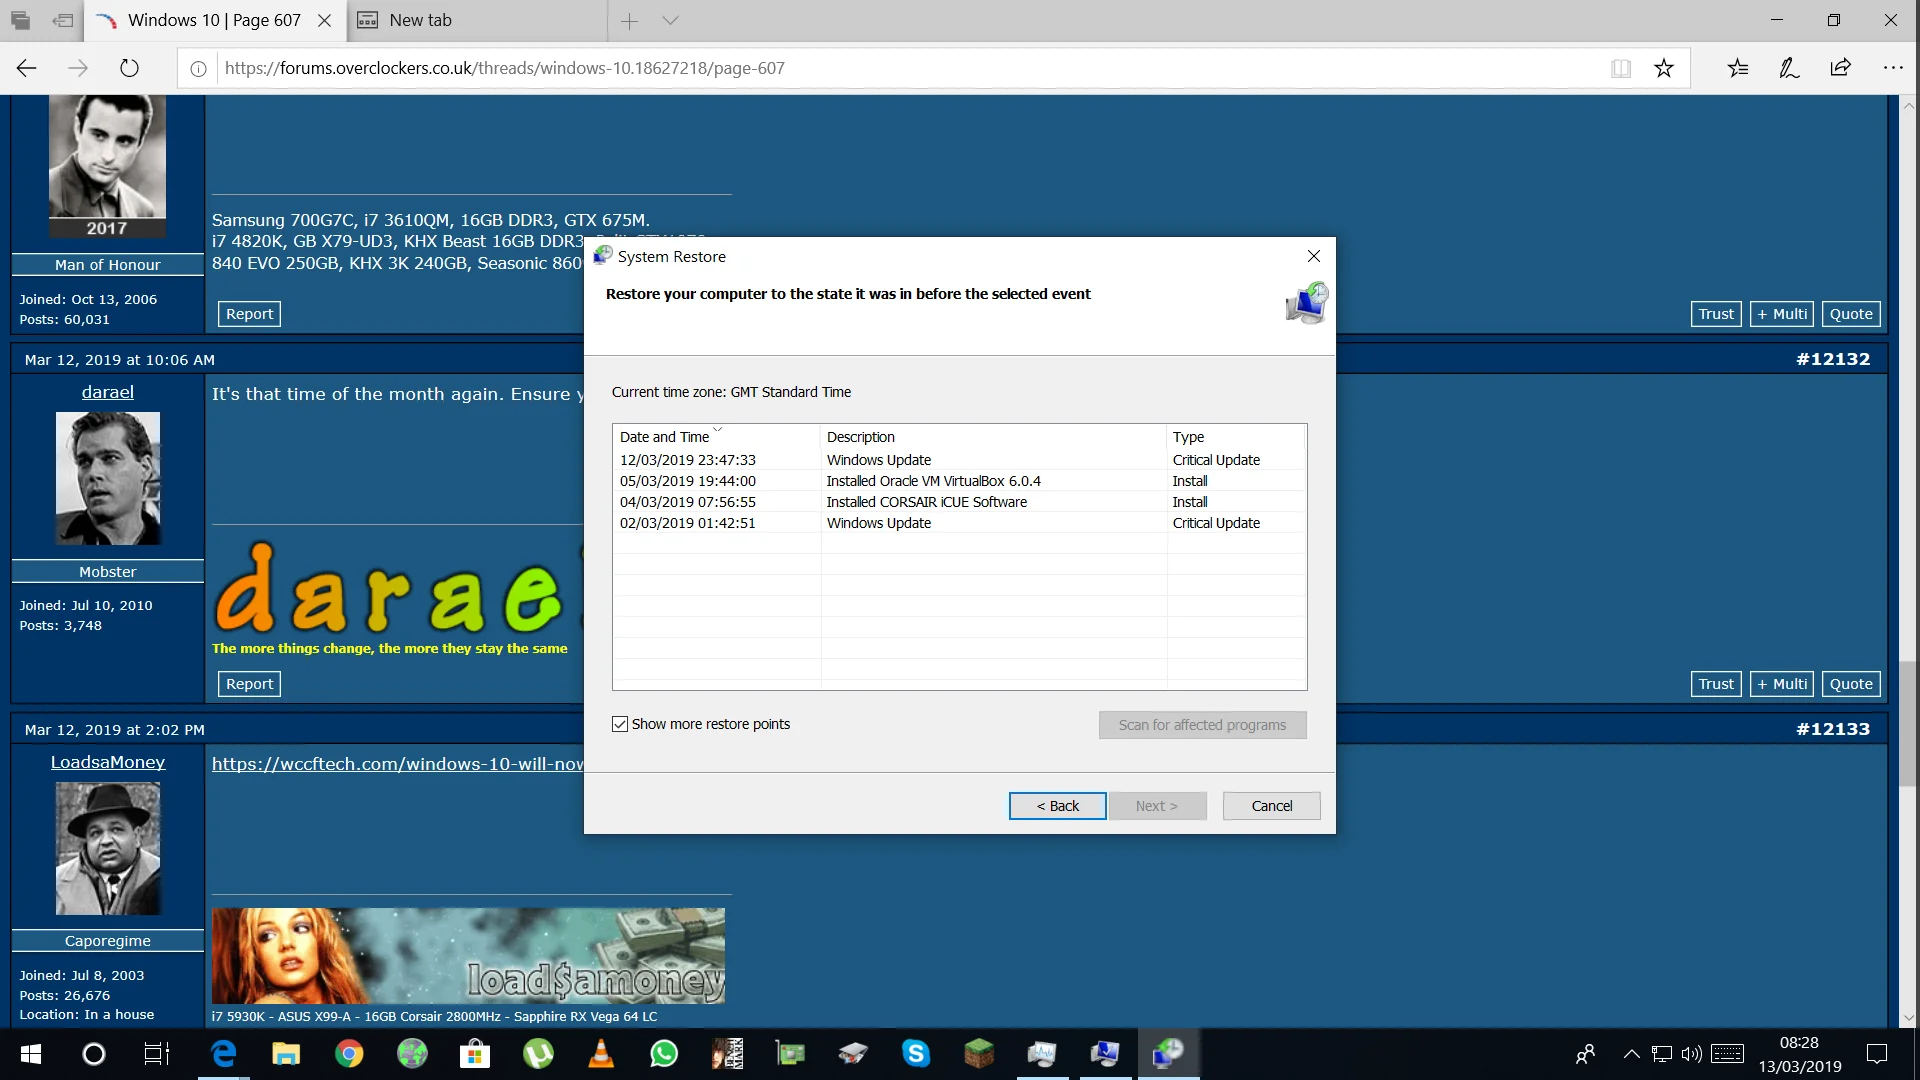
Task: Click the browser Forward arrow icon
Action: click(78, 68)
